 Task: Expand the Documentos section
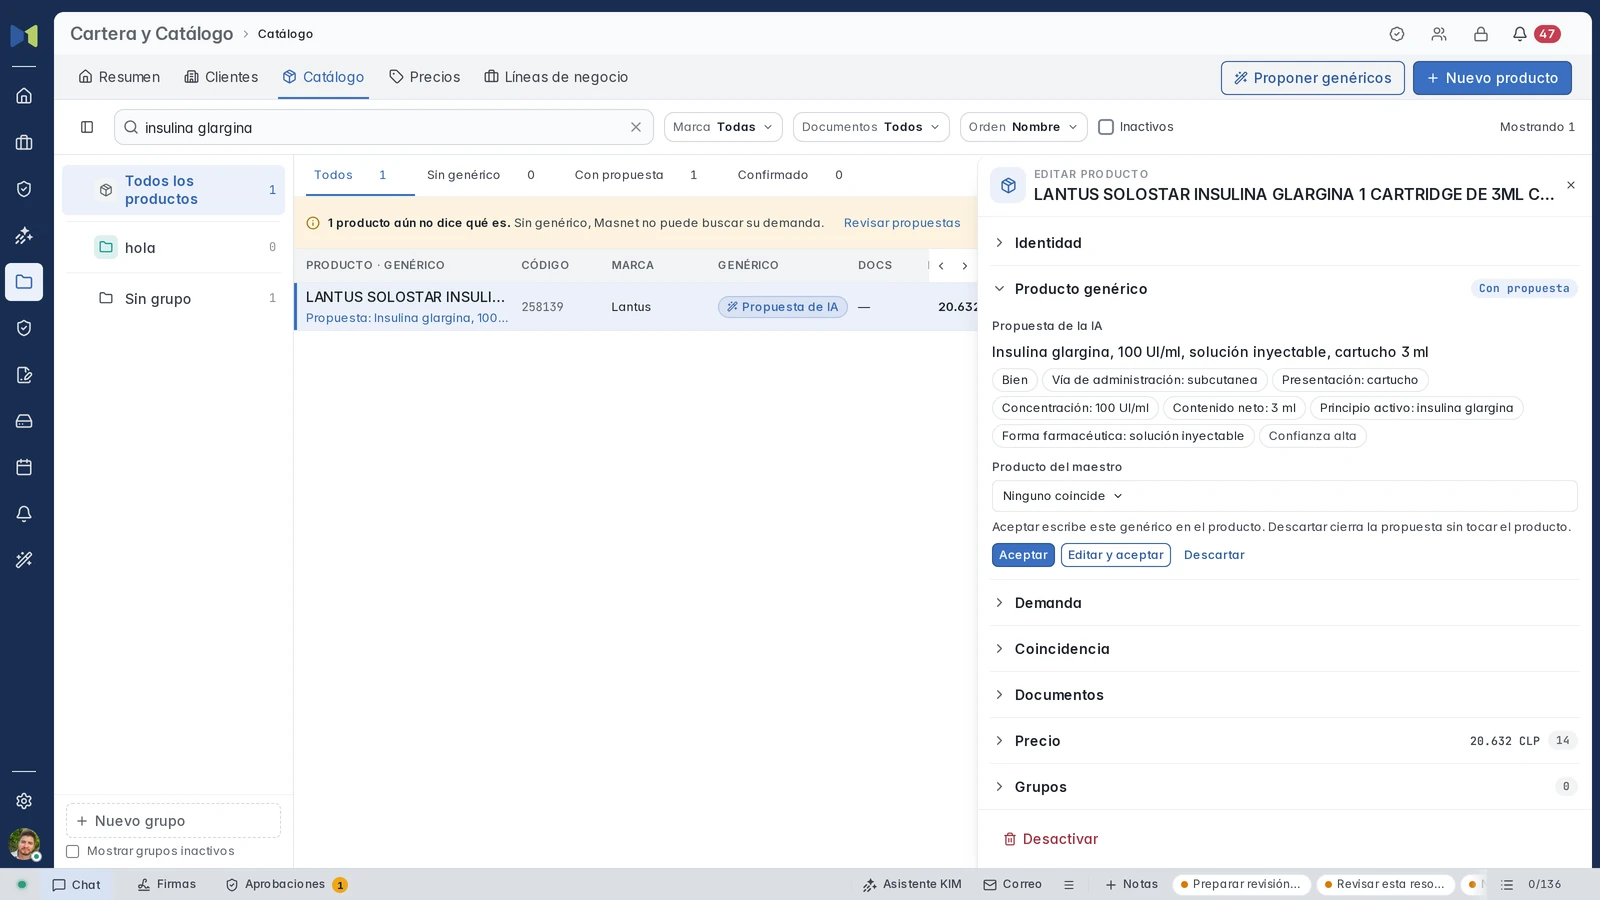coord(1284,695)
